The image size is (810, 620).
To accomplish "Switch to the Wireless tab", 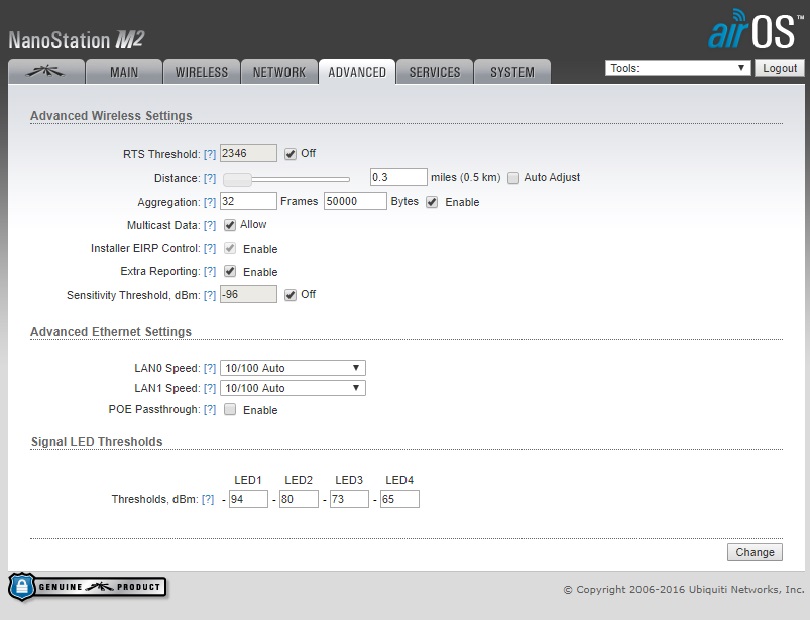I will click(x=201, y=72).
